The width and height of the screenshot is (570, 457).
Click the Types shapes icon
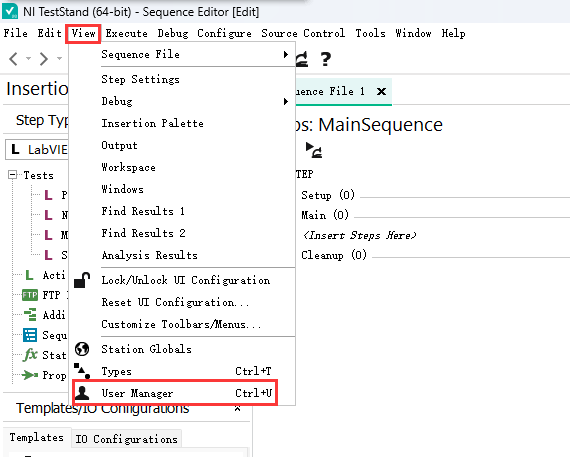coord(82,371)
